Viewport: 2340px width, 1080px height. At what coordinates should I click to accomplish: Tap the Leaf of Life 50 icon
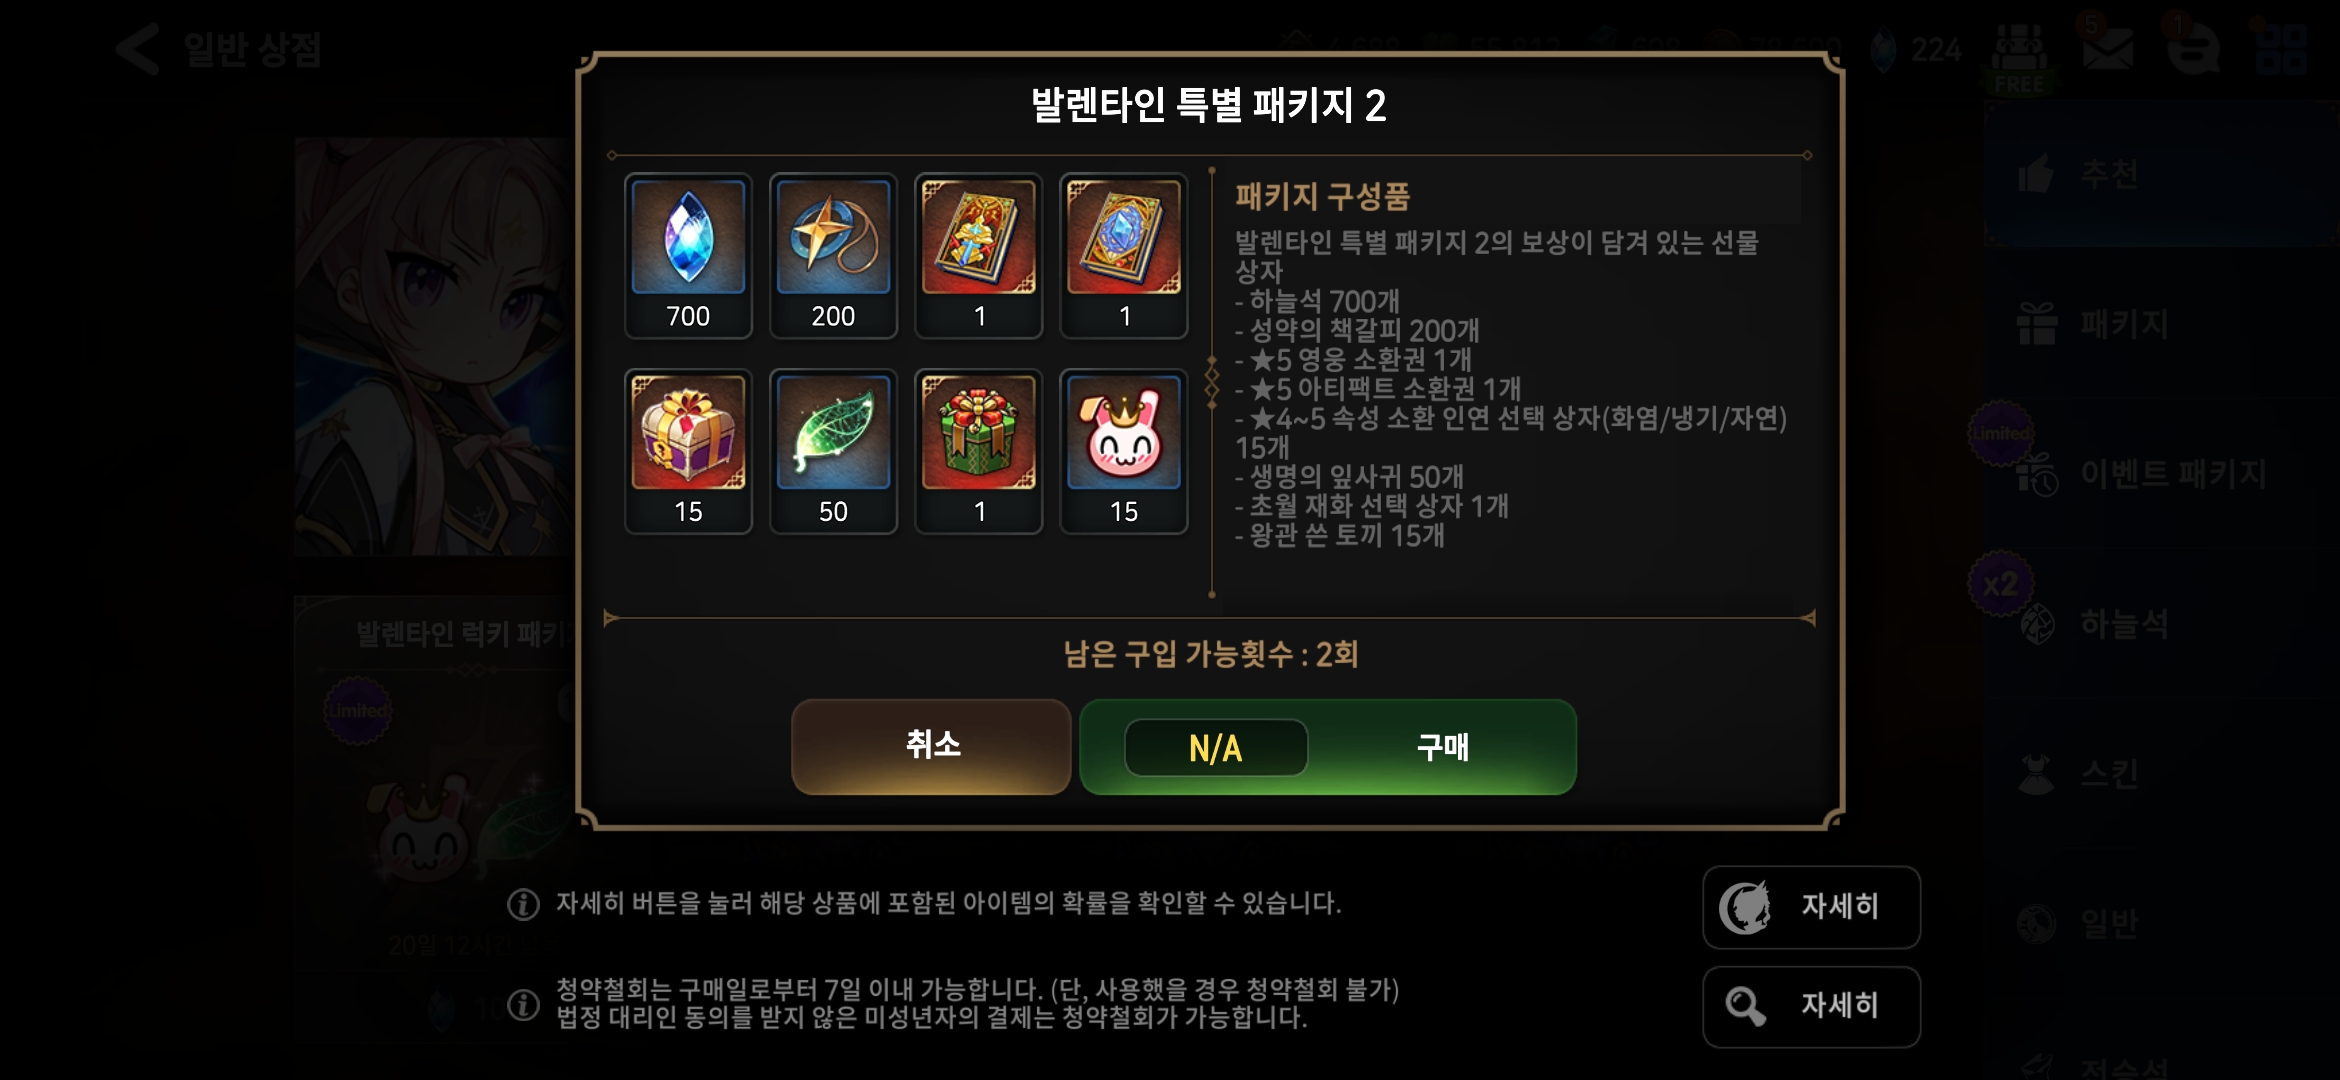(833, 451)
